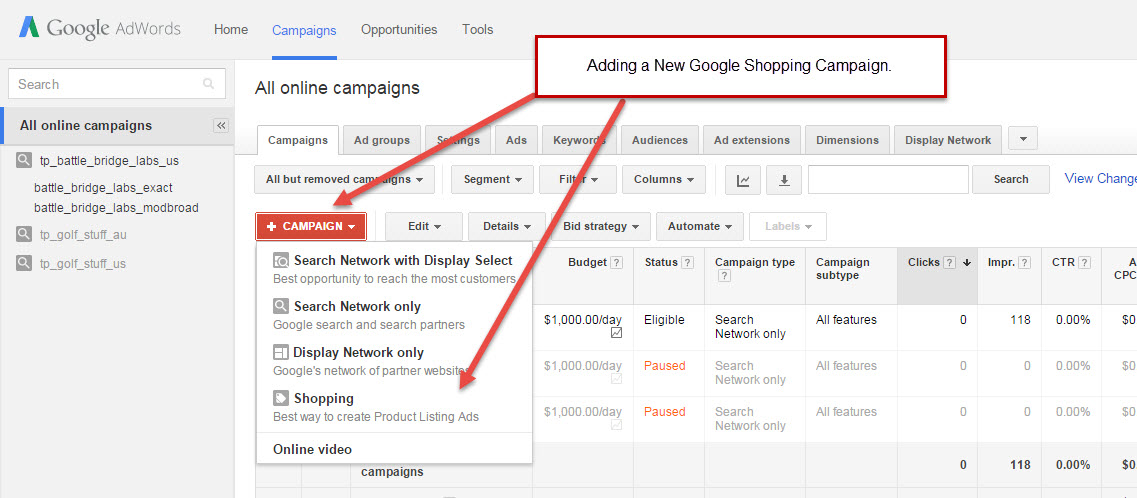
Task: Click the Eligible status cell
Action: [664, 320]
